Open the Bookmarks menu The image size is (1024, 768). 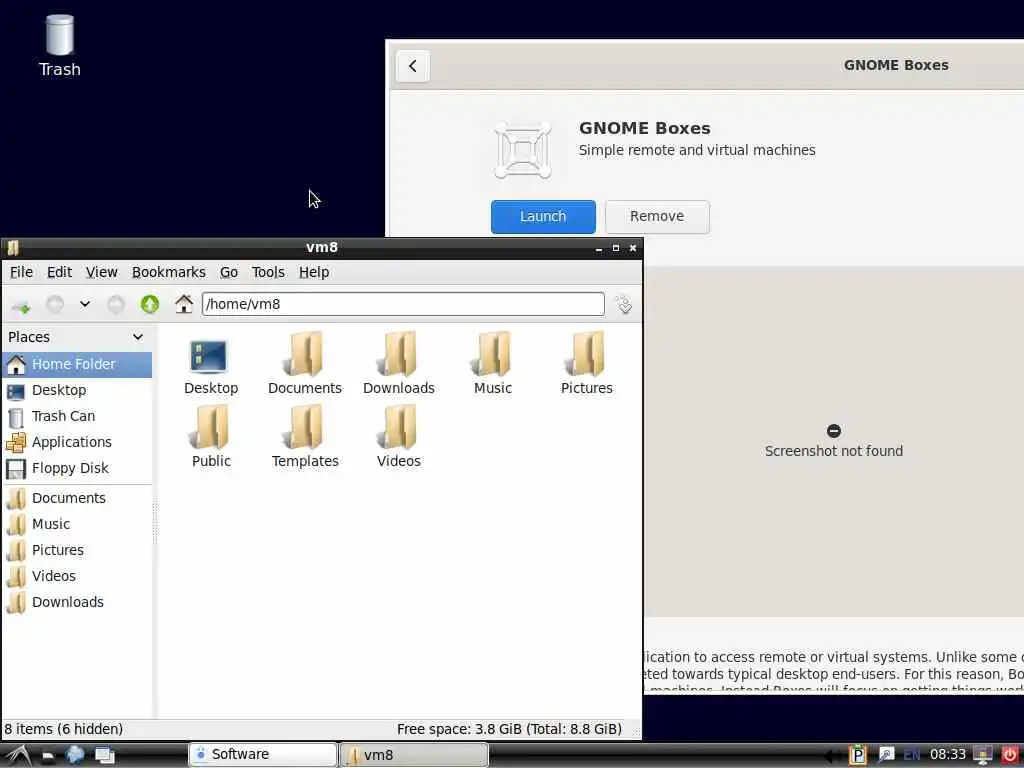coord(168,272)
